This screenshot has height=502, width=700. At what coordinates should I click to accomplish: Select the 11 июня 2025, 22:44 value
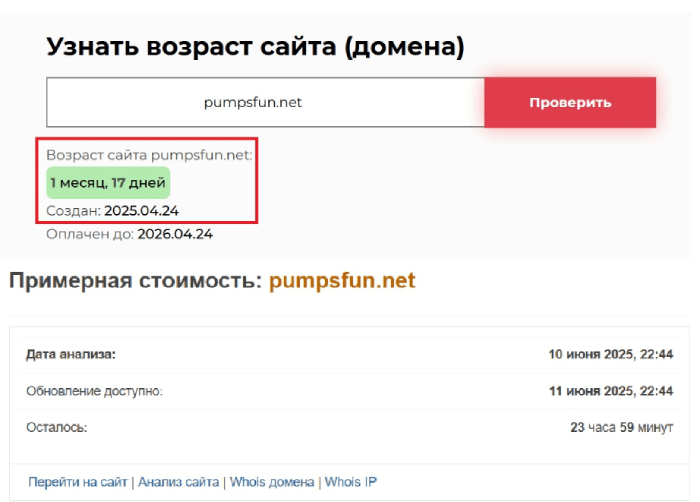click(x=611, y=391)
